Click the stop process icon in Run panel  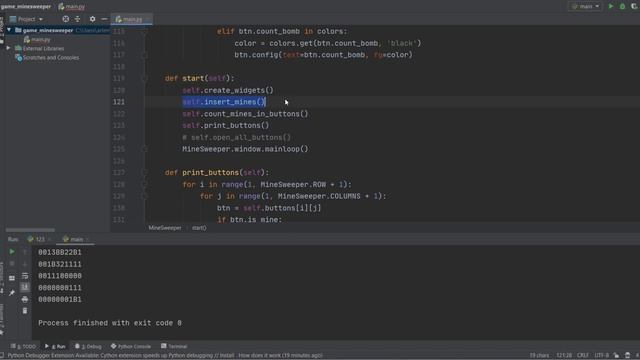point(12,264)
